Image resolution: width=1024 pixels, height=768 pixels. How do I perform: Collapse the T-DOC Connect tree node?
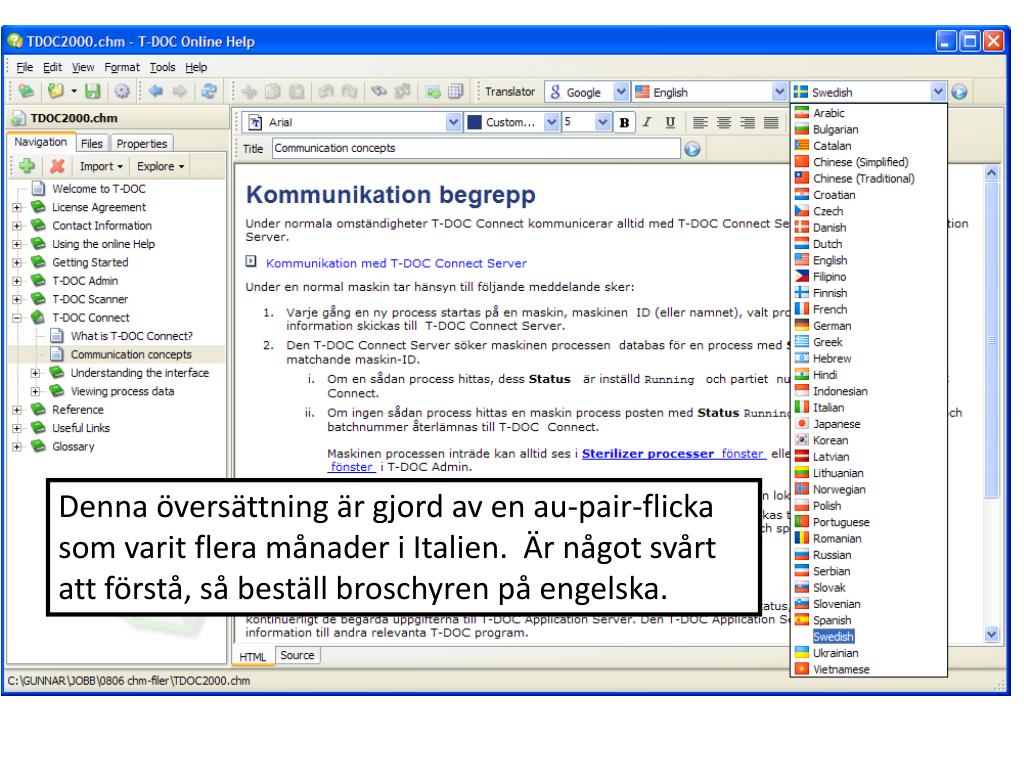point(18,318)
